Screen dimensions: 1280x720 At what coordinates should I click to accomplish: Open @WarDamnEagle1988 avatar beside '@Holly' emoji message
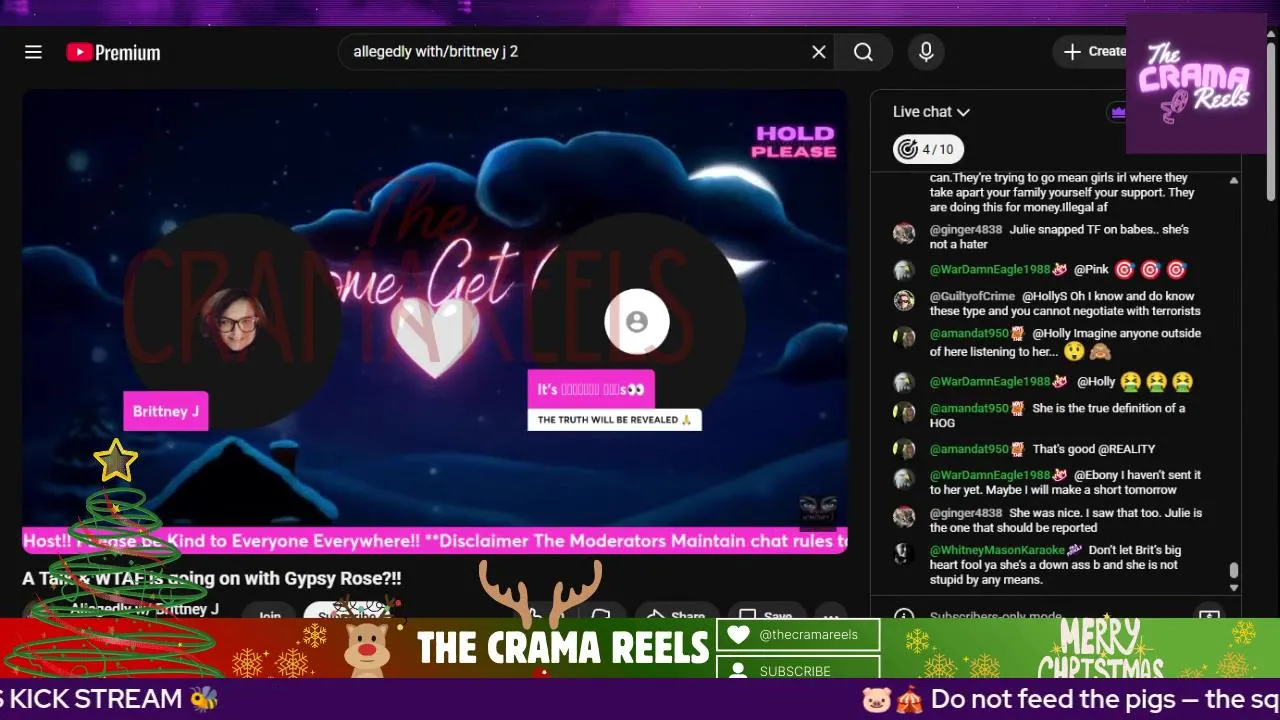coord(904,382)
